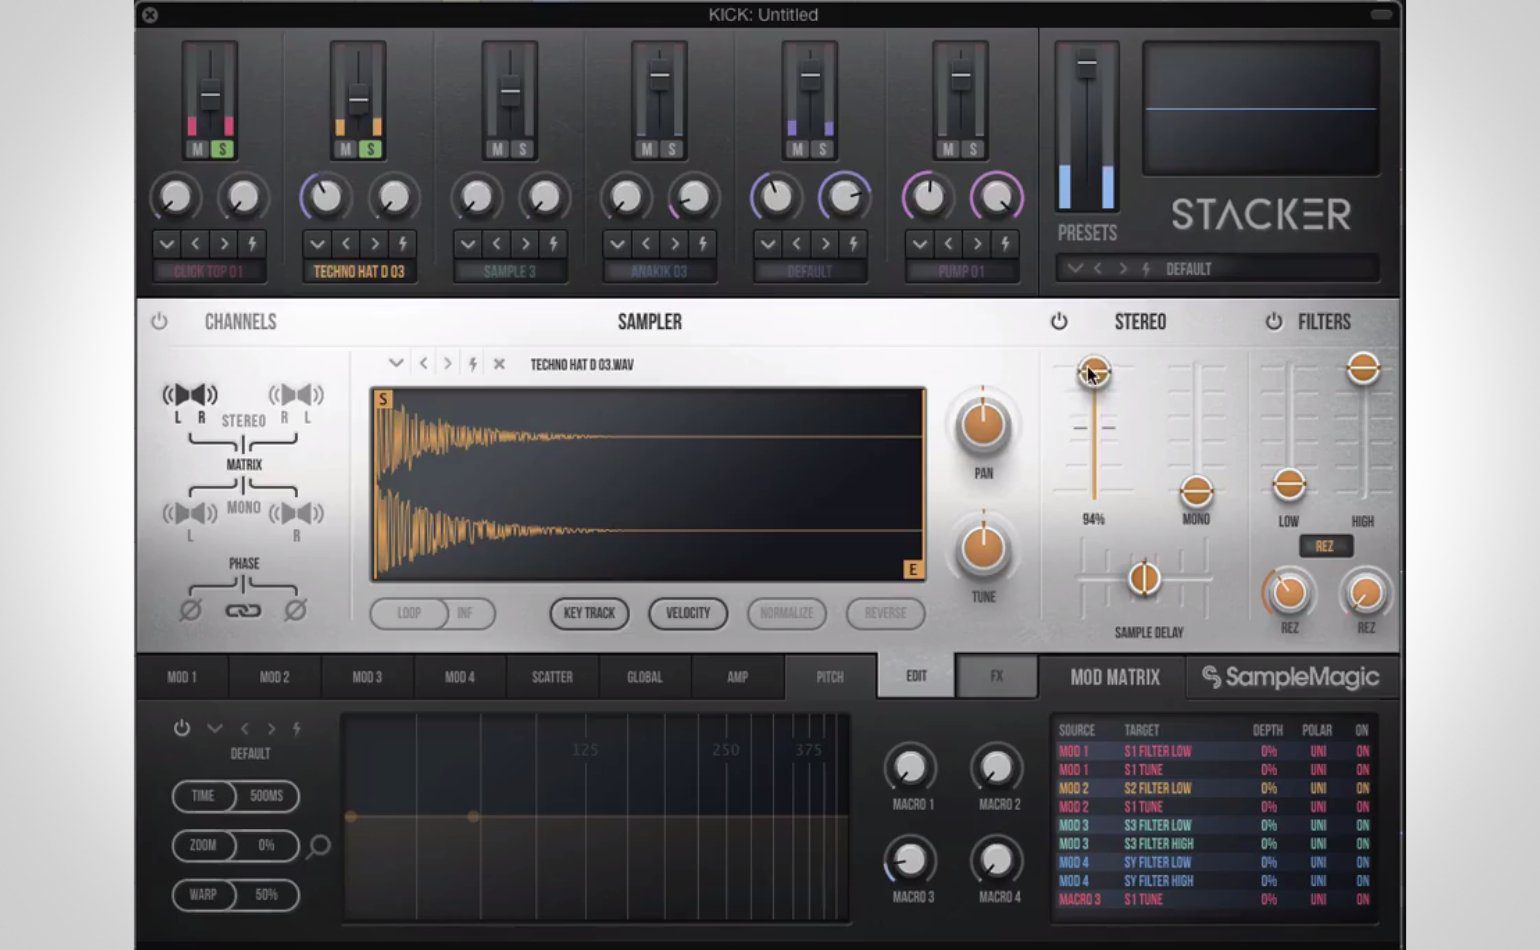This screenshot has width=1540, height=950.
Task: Click the phase link chain icon
Action: click(x=243, y=611)
